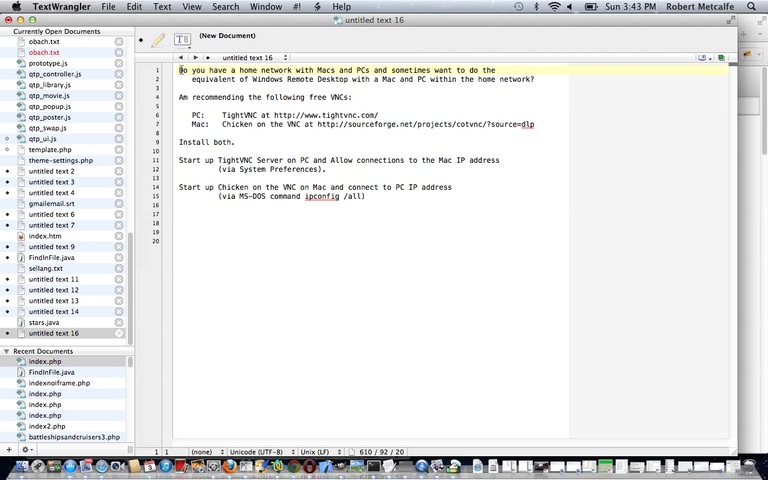The image size is (768, 480).
Task: Click the Install both. line in editor
Action: pos(207,142)
